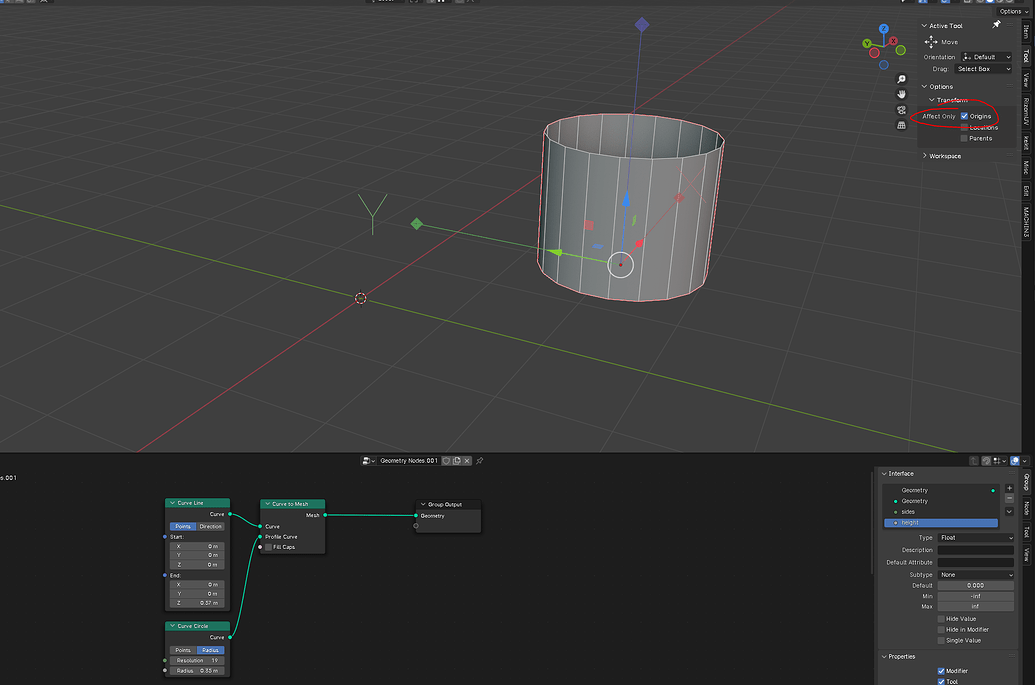Click the node editor snapping icon

point(985,461)
